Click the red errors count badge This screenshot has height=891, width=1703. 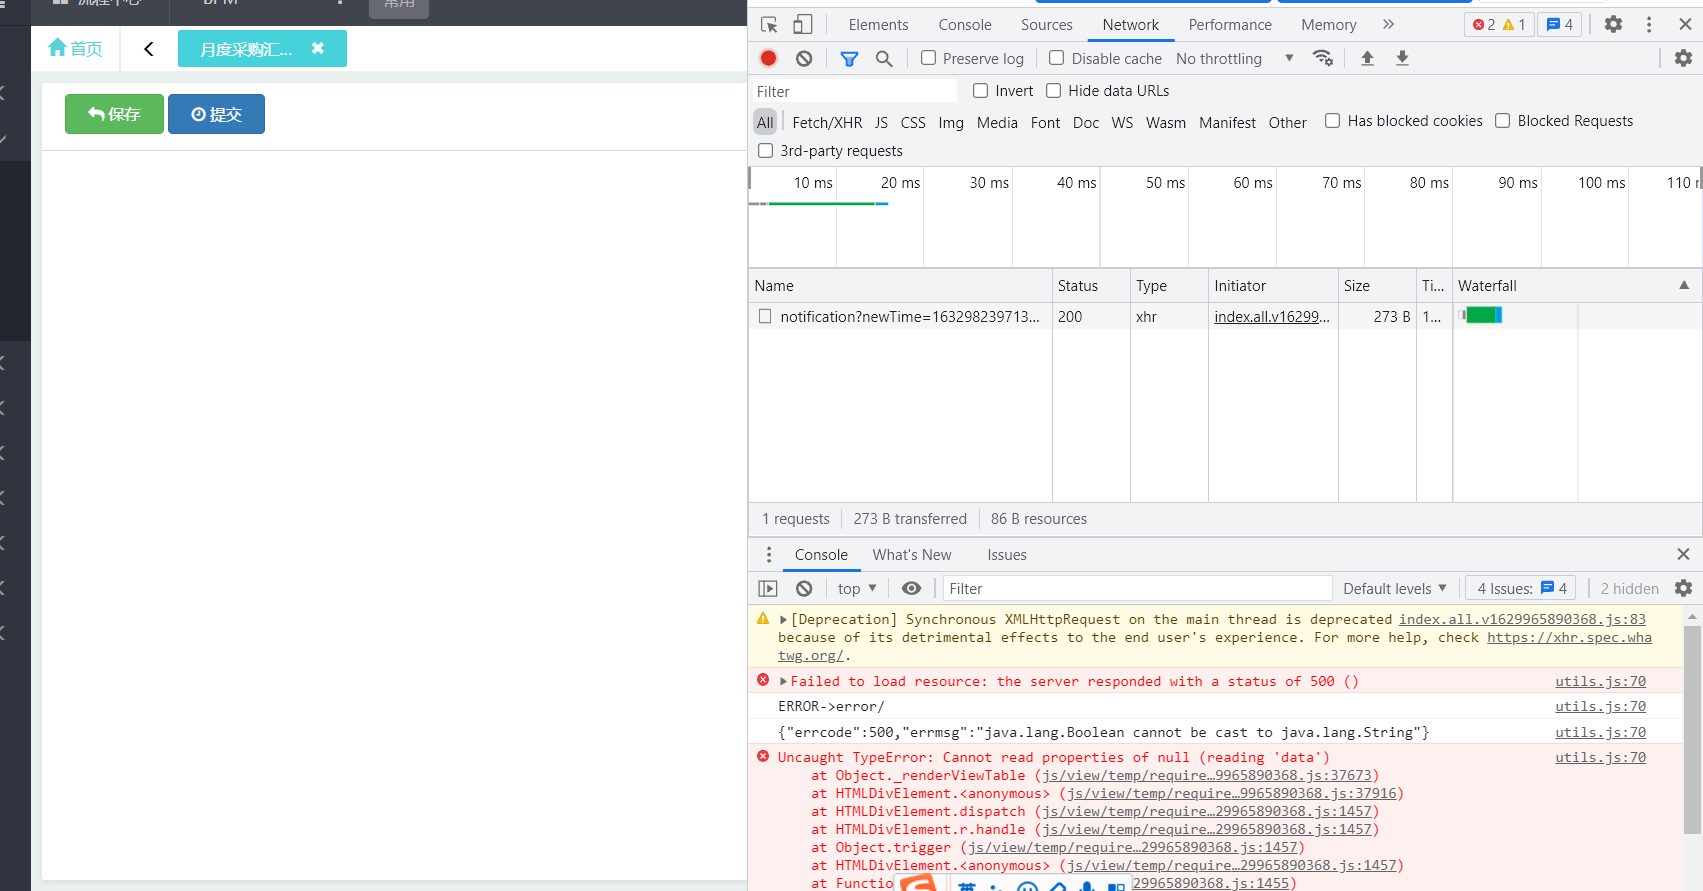point(1484,25)
